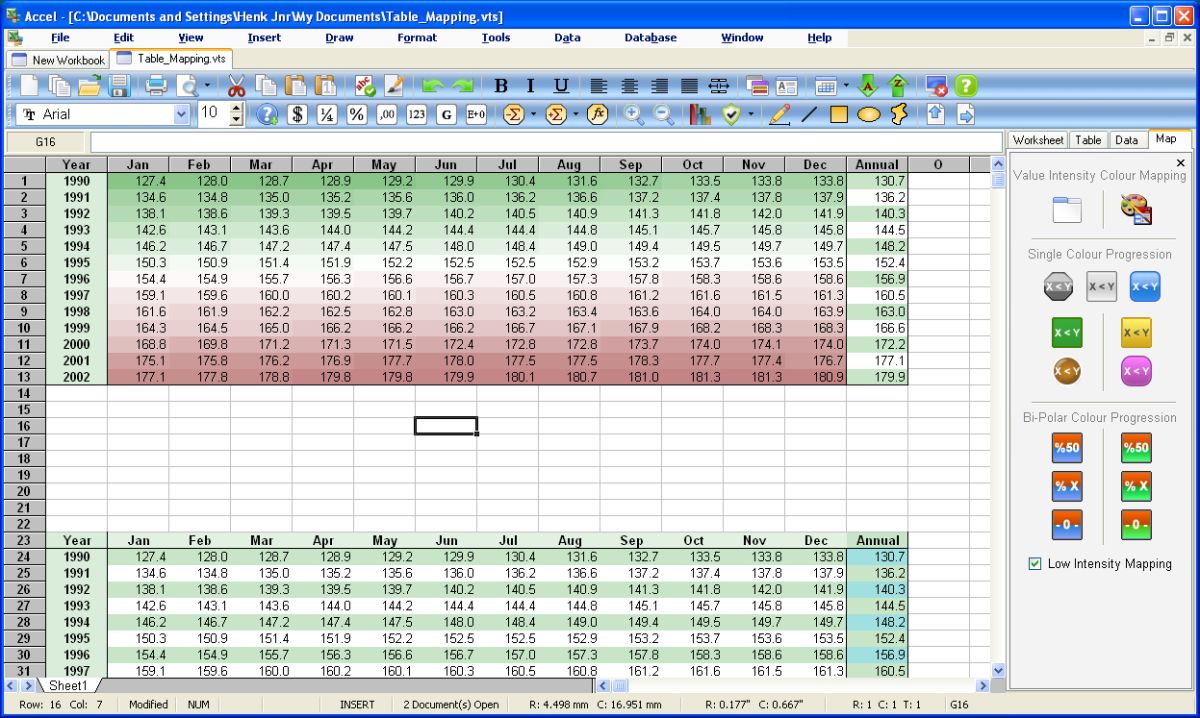
Task: Click the orange -0- bi-polar progression icon
Action: (1136, 524)
